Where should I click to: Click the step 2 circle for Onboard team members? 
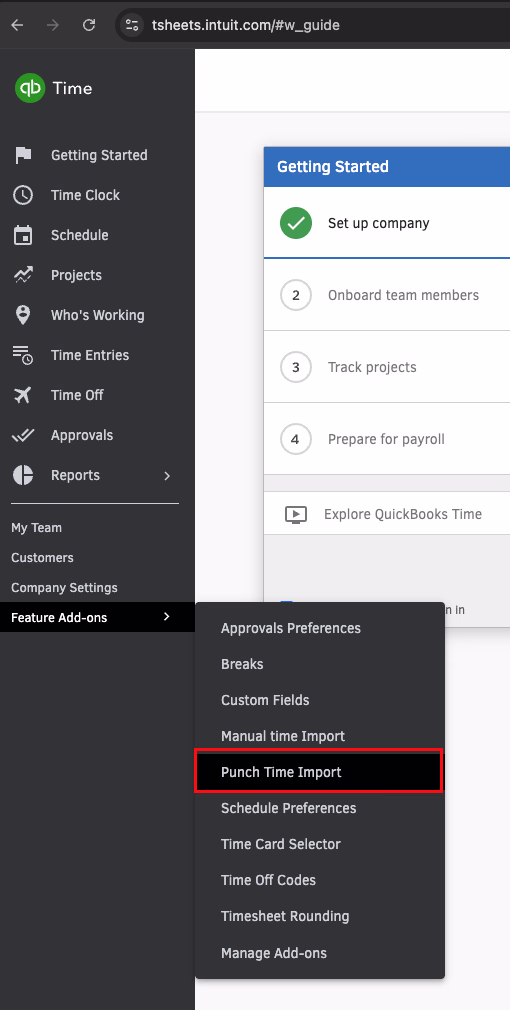click(x=296, y=296)
